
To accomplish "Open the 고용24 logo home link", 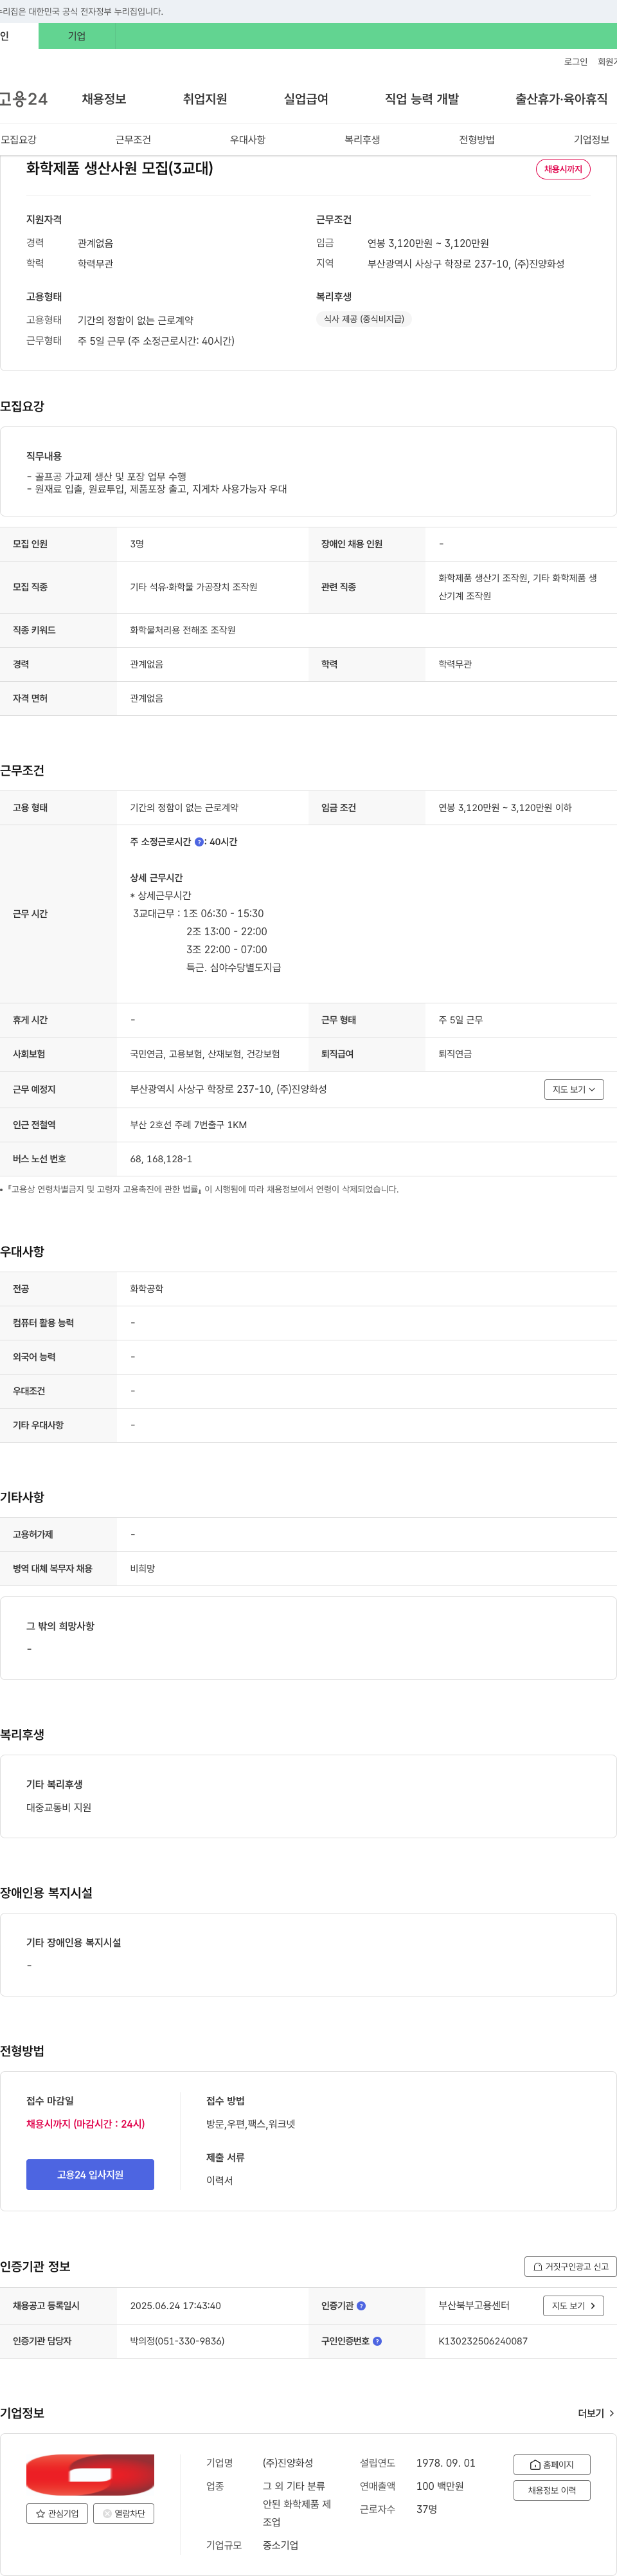I will 23,99.
